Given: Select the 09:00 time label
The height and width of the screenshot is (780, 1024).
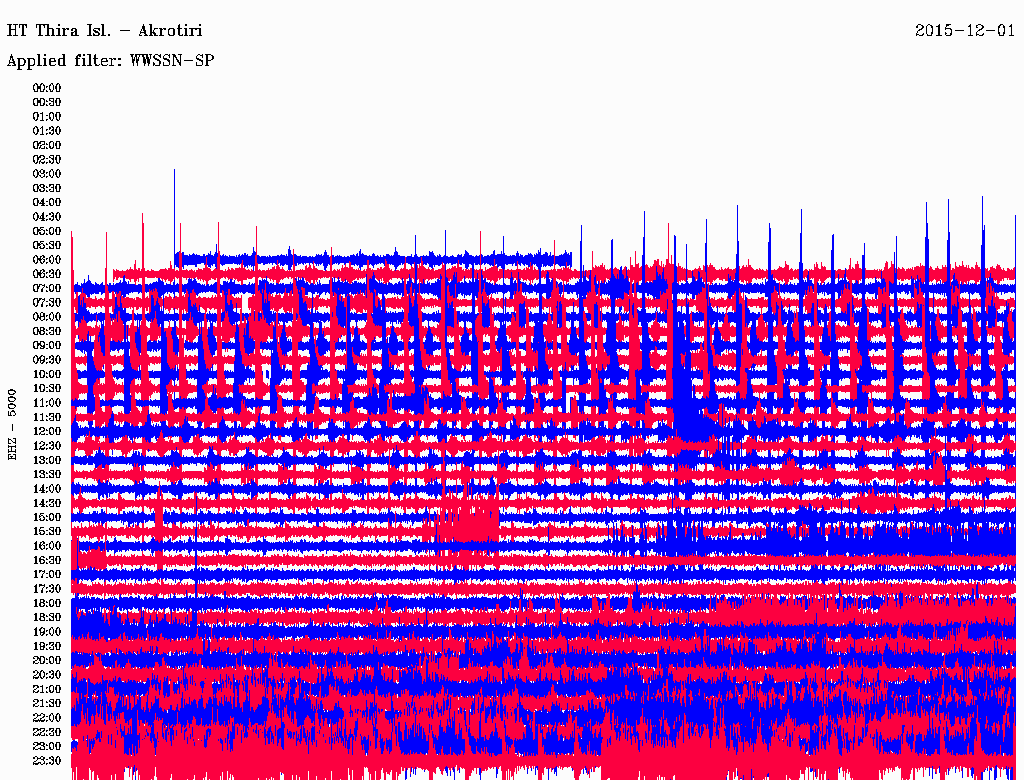Looking at the screenshot, I should [47, 346].
